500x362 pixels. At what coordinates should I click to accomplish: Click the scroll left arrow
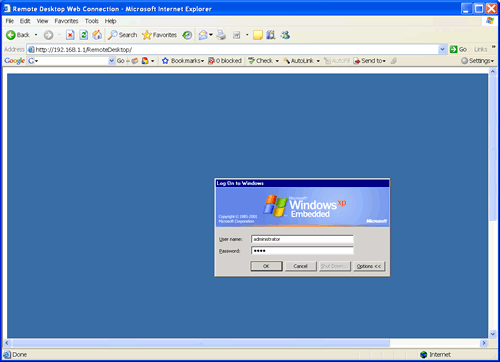pyautogui.click(x=7, y=343)
